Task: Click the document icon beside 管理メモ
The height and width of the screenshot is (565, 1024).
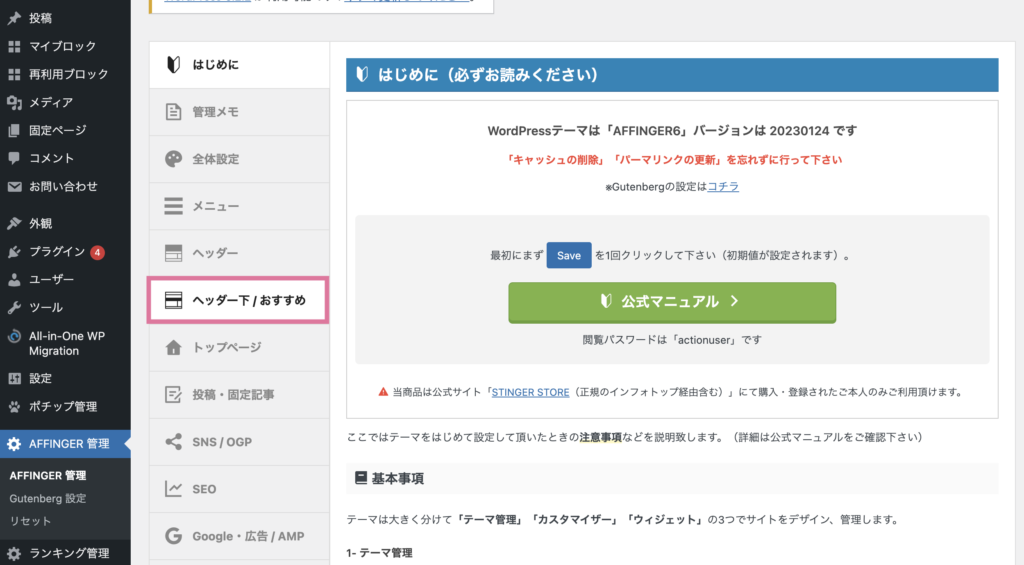Action: point(173,112)
